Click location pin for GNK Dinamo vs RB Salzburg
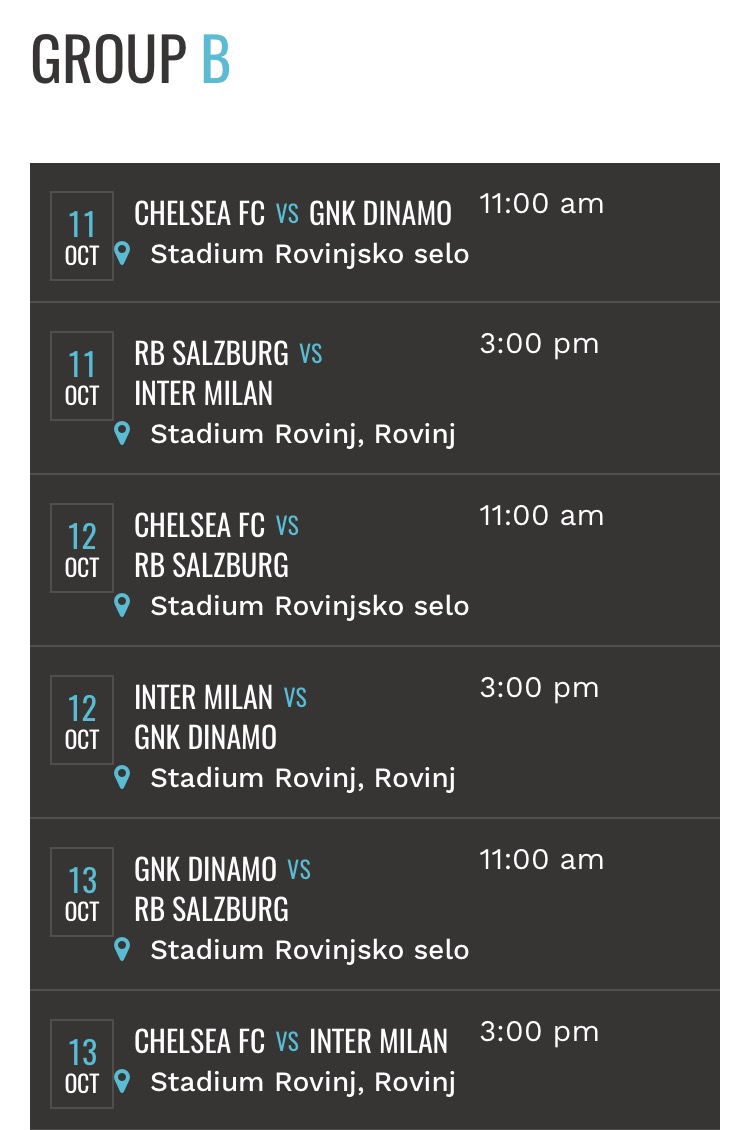 (x=122, y=950)
